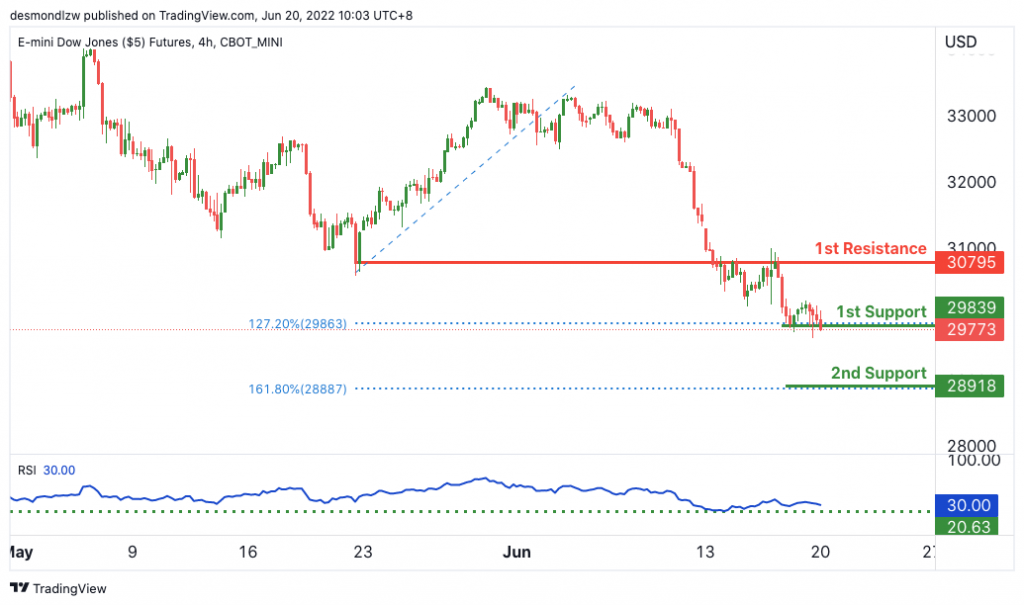Click the 1st Support text annotation

point(882,312)
